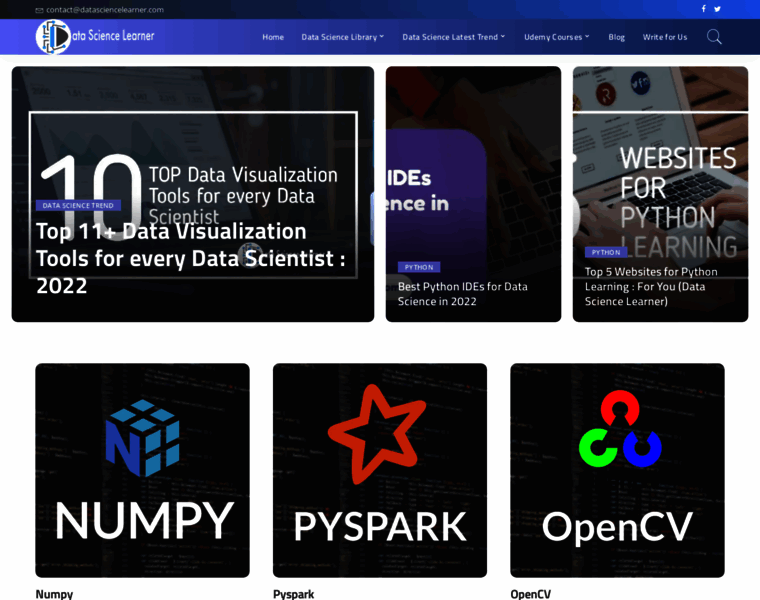The image size is (760, 600).
Task: Open the Numpy title link
Action: tap(54, 594)
